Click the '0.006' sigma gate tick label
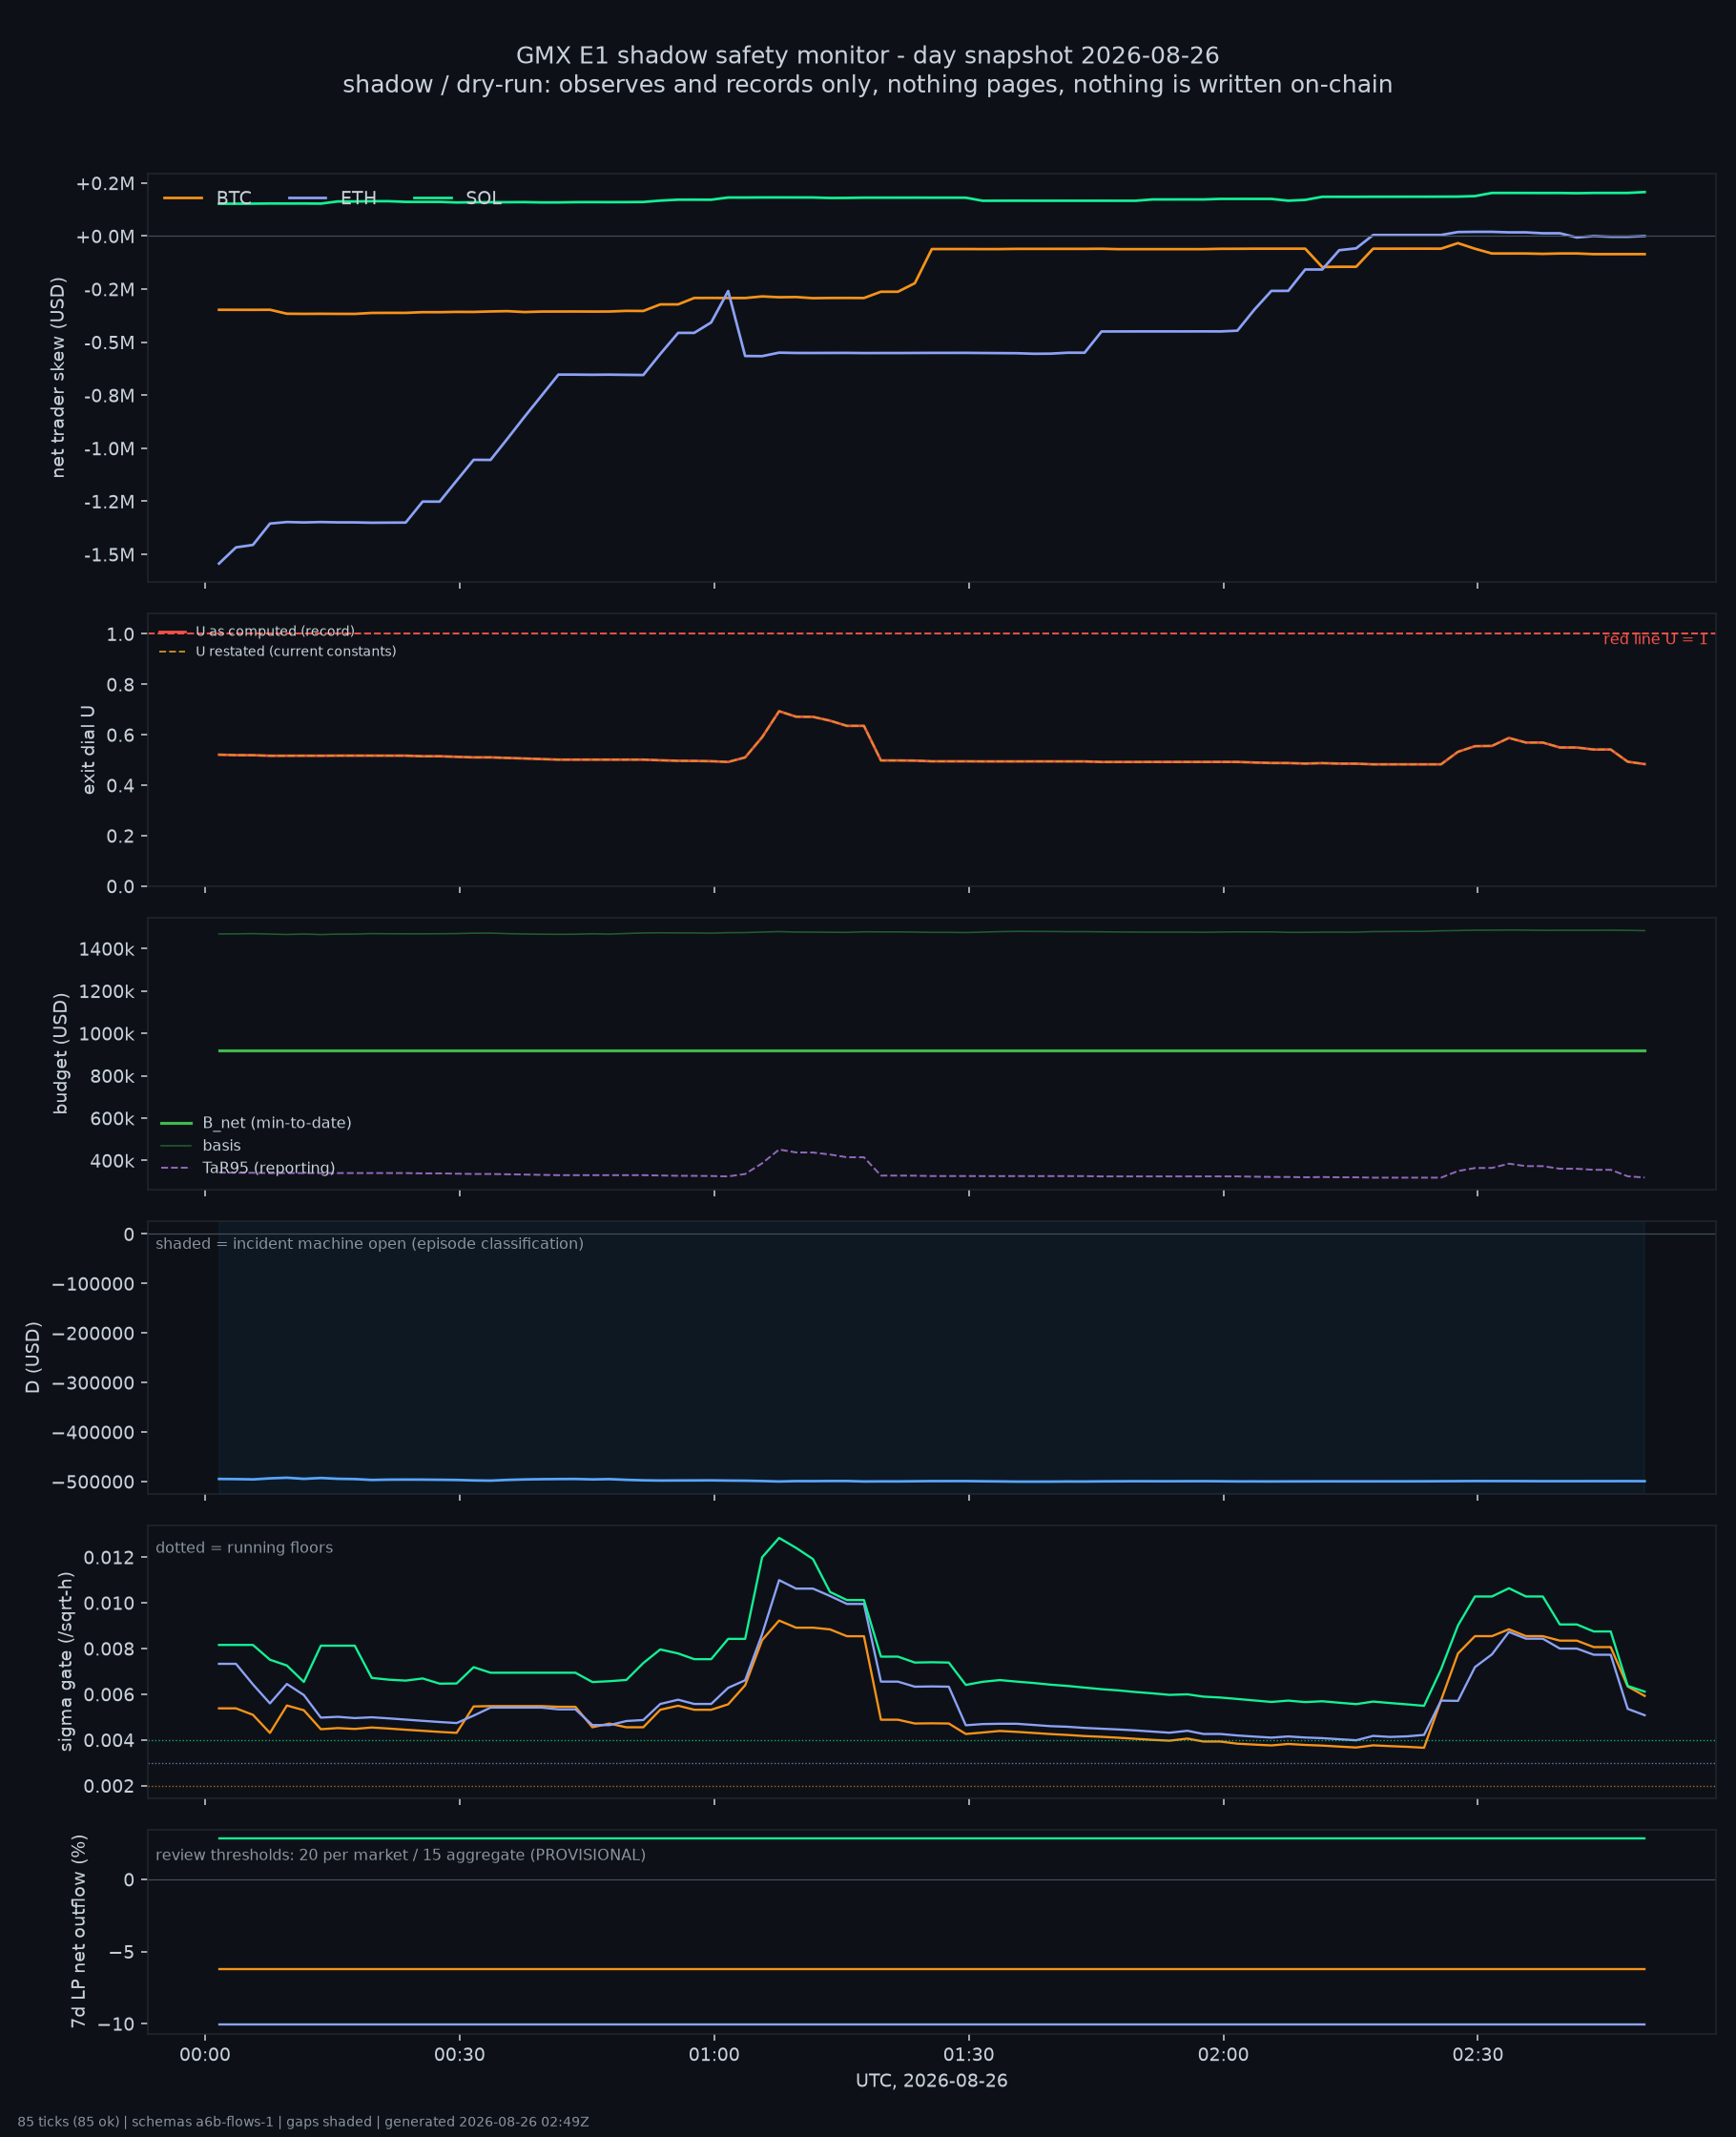1736x2137 pixels. point(110,1695)
